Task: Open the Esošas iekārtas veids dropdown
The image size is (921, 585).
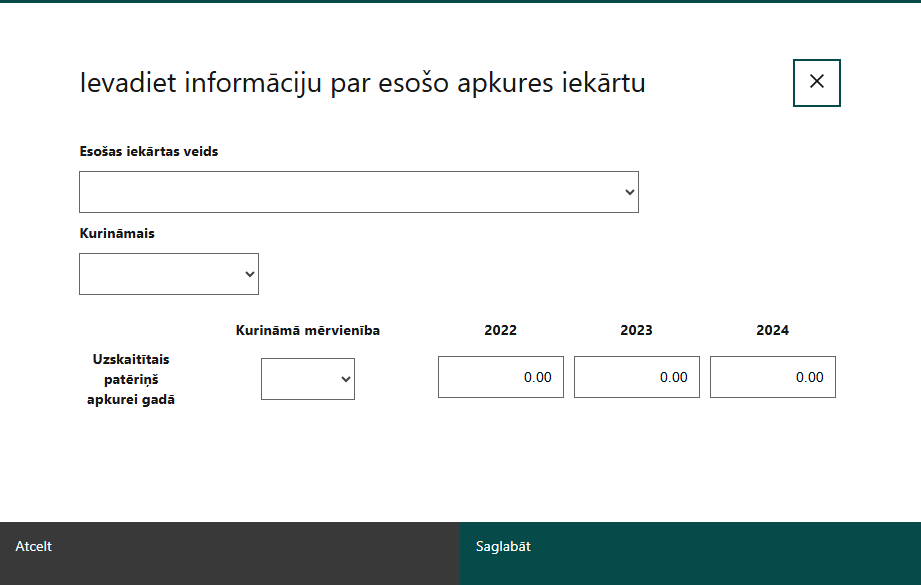Action: (x=359, y=192)
